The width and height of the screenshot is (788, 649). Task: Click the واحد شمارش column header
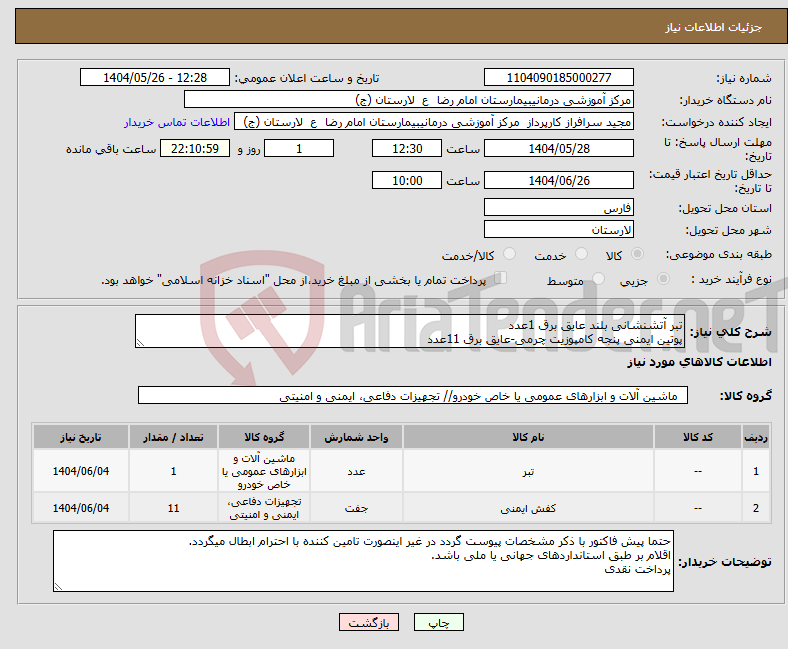coord(356,437)
